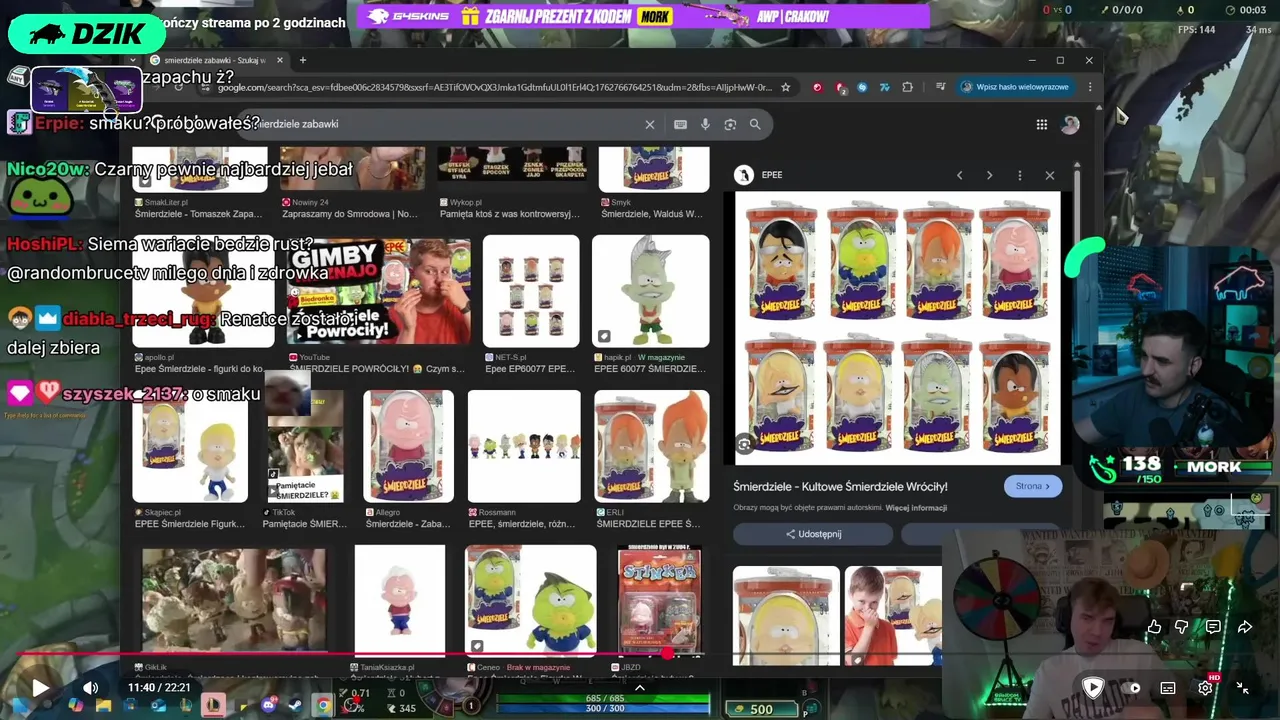Open the Więcej informacji link
1280x720 pixels.
tap(915, 508)
